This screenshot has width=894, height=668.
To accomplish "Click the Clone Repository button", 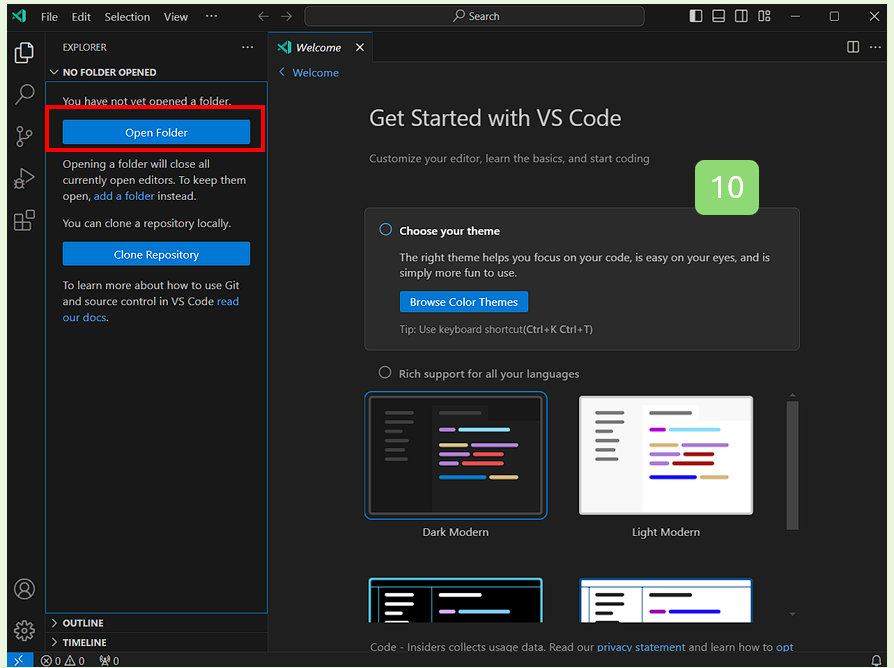I will coord(156,254).
